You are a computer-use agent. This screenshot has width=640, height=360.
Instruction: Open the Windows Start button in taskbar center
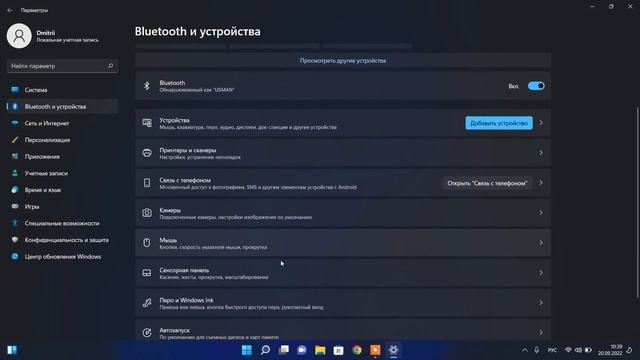click(x=247, y=350)
